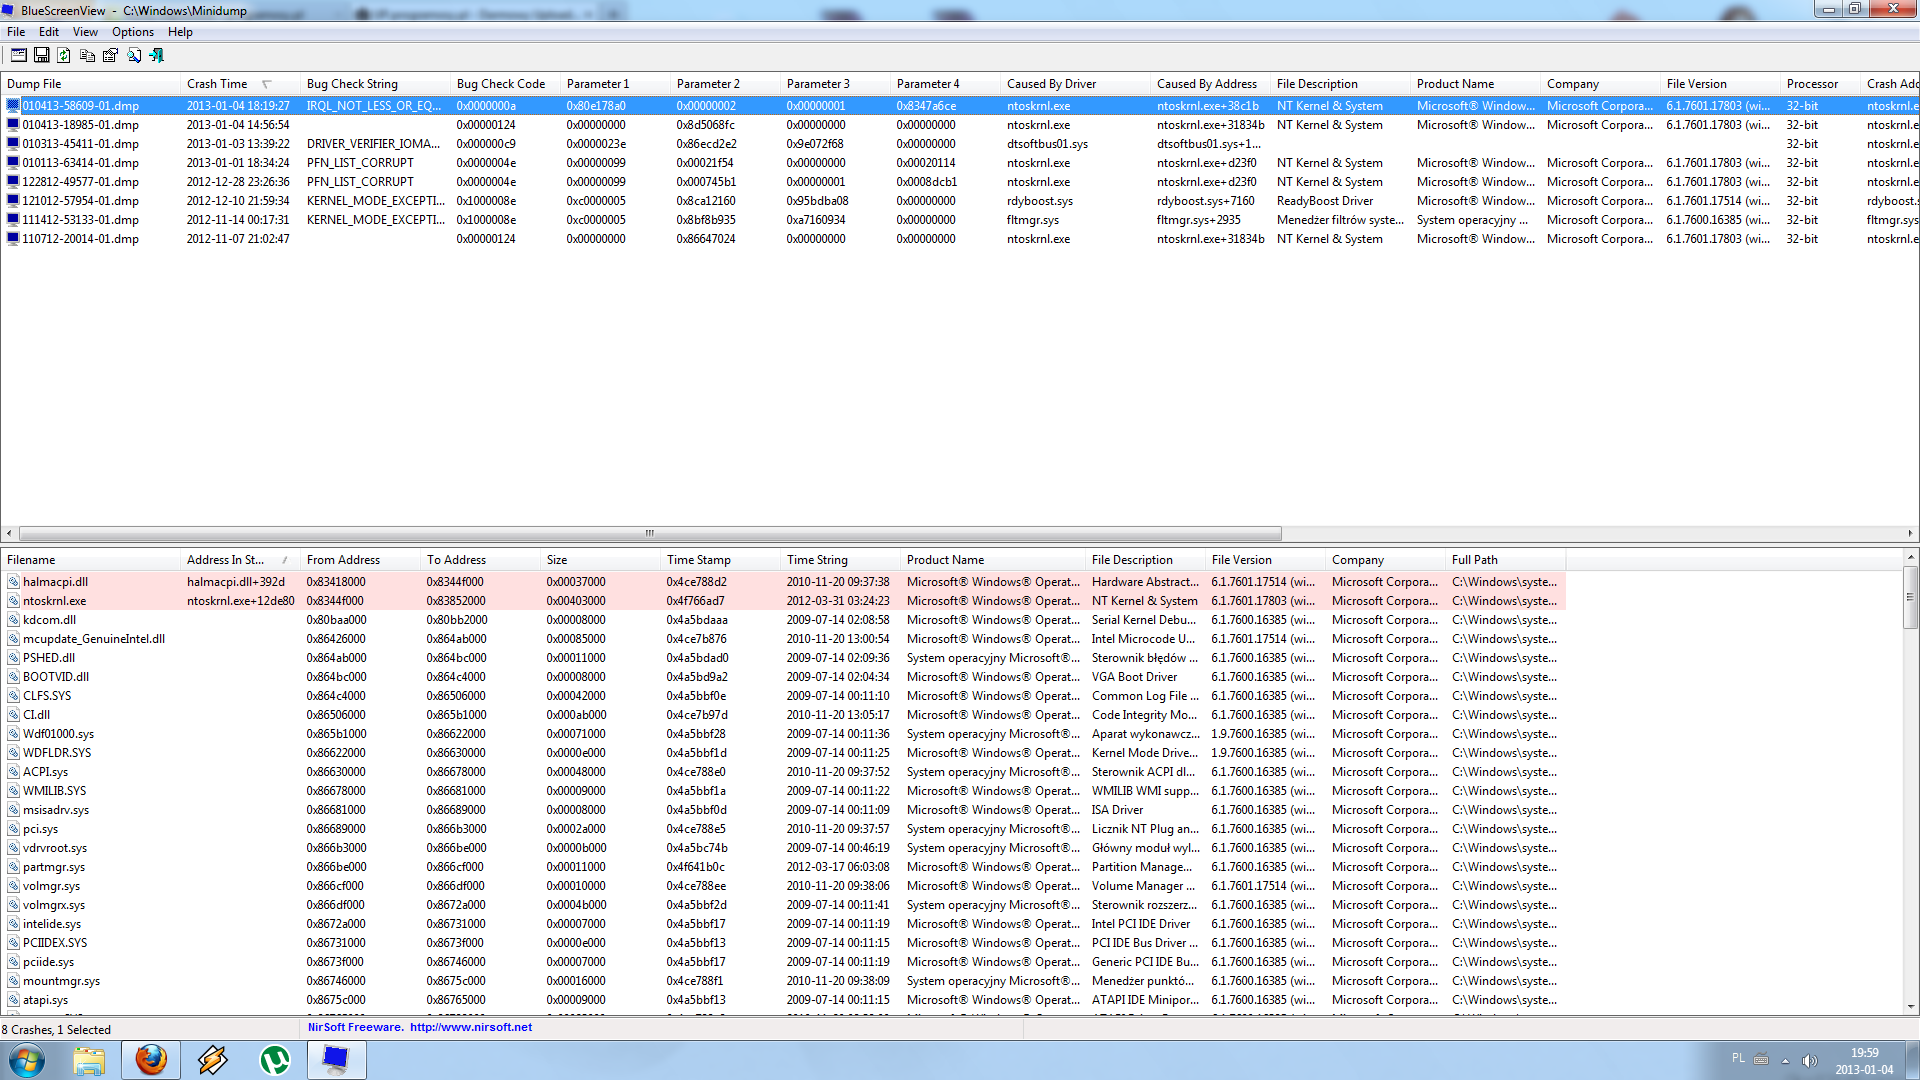Sort by the Crash Time column header
Viewport: 1920px width, 1080px height.
(240, 84)
